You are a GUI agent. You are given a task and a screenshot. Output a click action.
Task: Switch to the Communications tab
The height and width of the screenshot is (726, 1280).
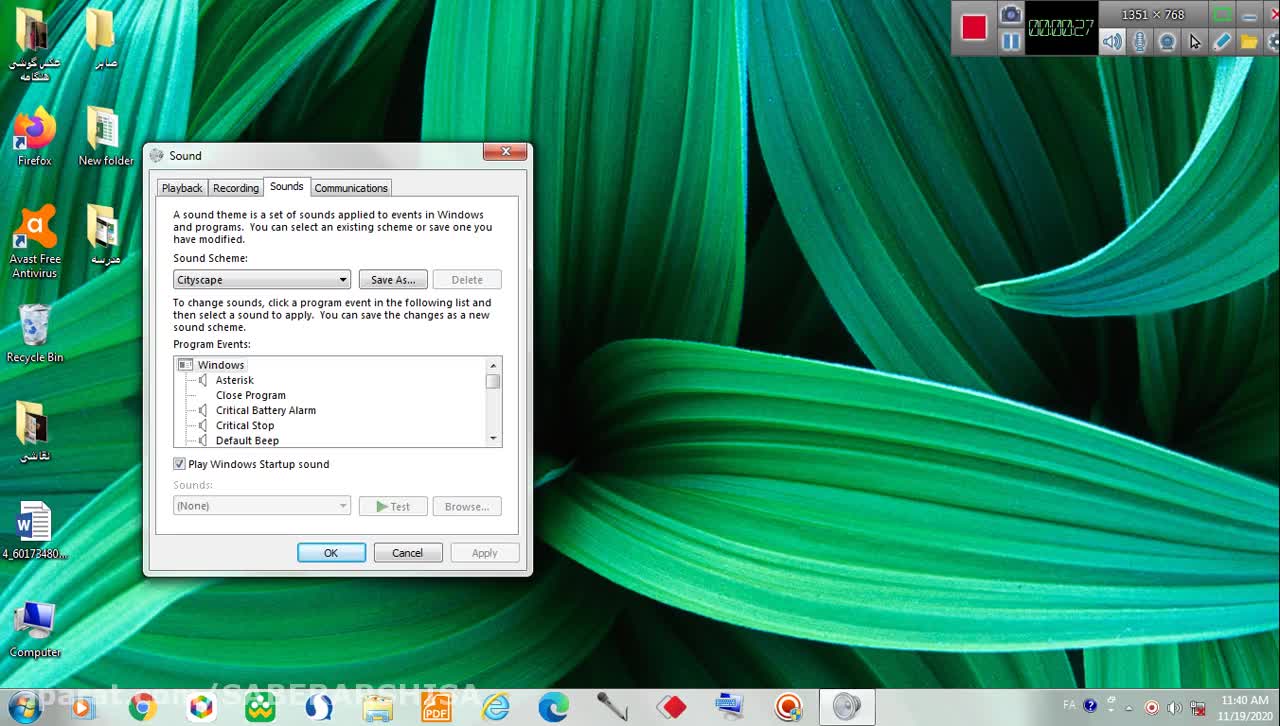coord(351,188)
